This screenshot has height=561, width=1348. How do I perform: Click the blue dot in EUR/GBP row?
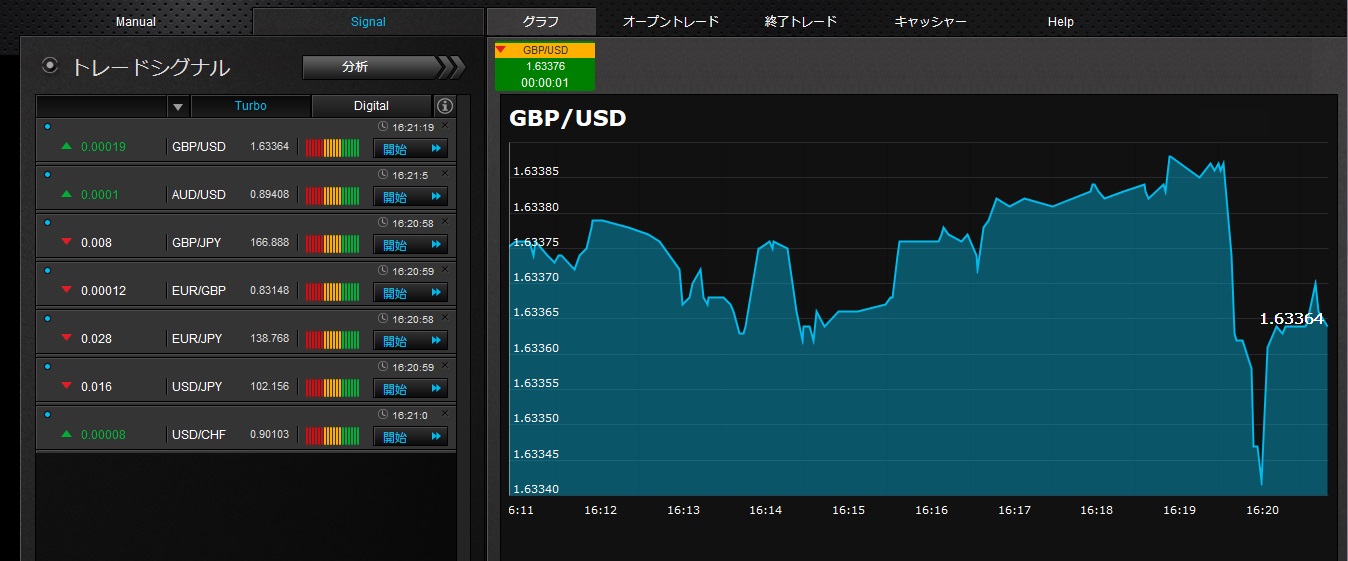point(47,270)
